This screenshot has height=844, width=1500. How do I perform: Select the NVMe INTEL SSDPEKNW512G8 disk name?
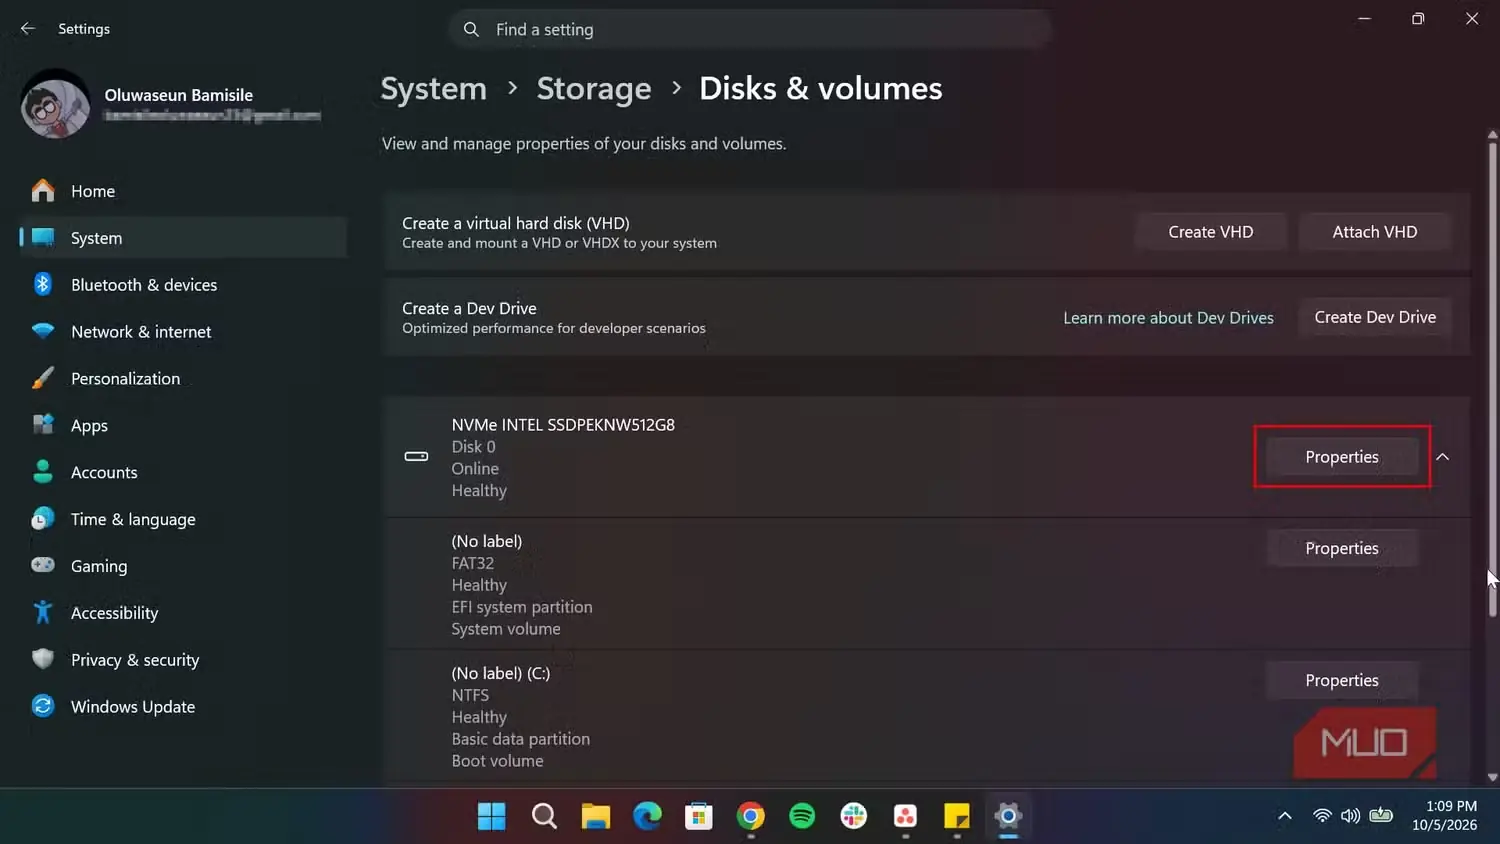click(563, 425)
